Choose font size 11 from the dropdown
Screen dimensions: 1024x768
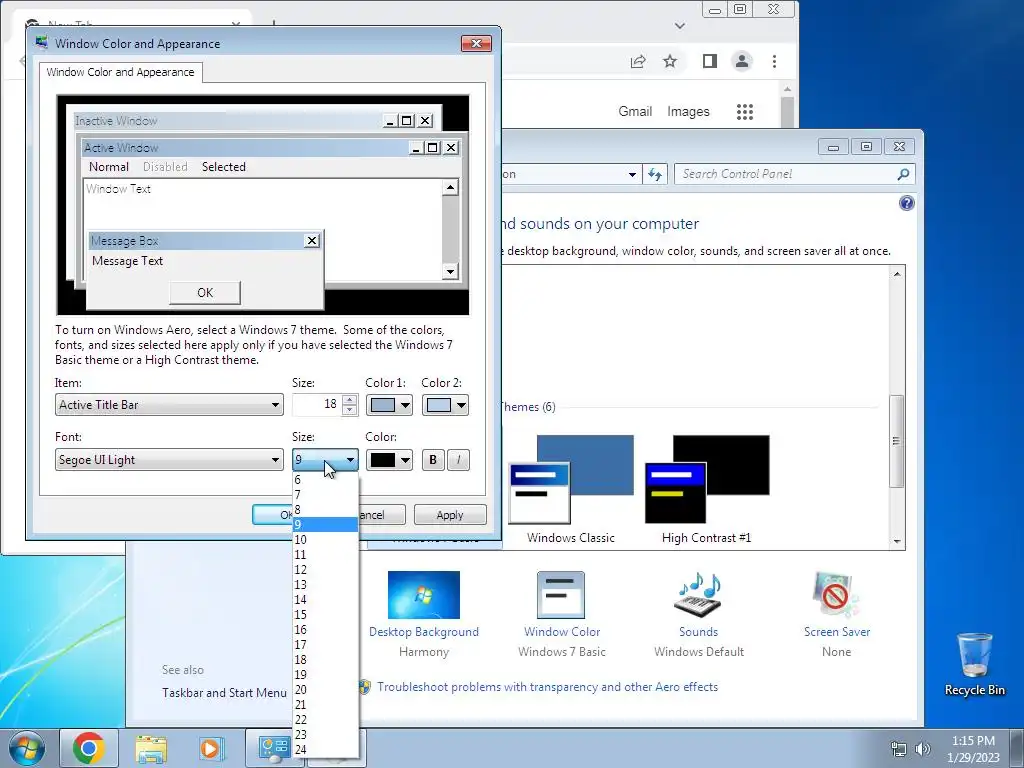click(x=325, y=555)
